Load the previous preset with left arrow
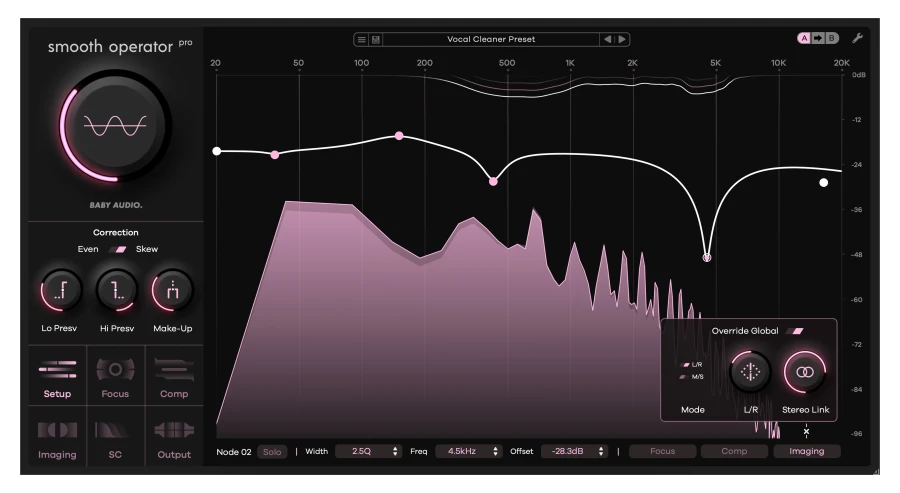The width and height of the screenshot is (900, 493). 607,40
